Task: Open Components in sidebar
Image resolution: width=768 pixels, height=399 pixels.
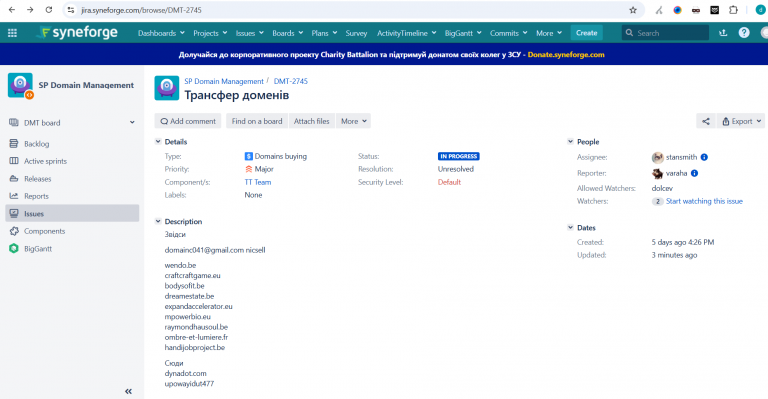Action: [x=44, y=231]
